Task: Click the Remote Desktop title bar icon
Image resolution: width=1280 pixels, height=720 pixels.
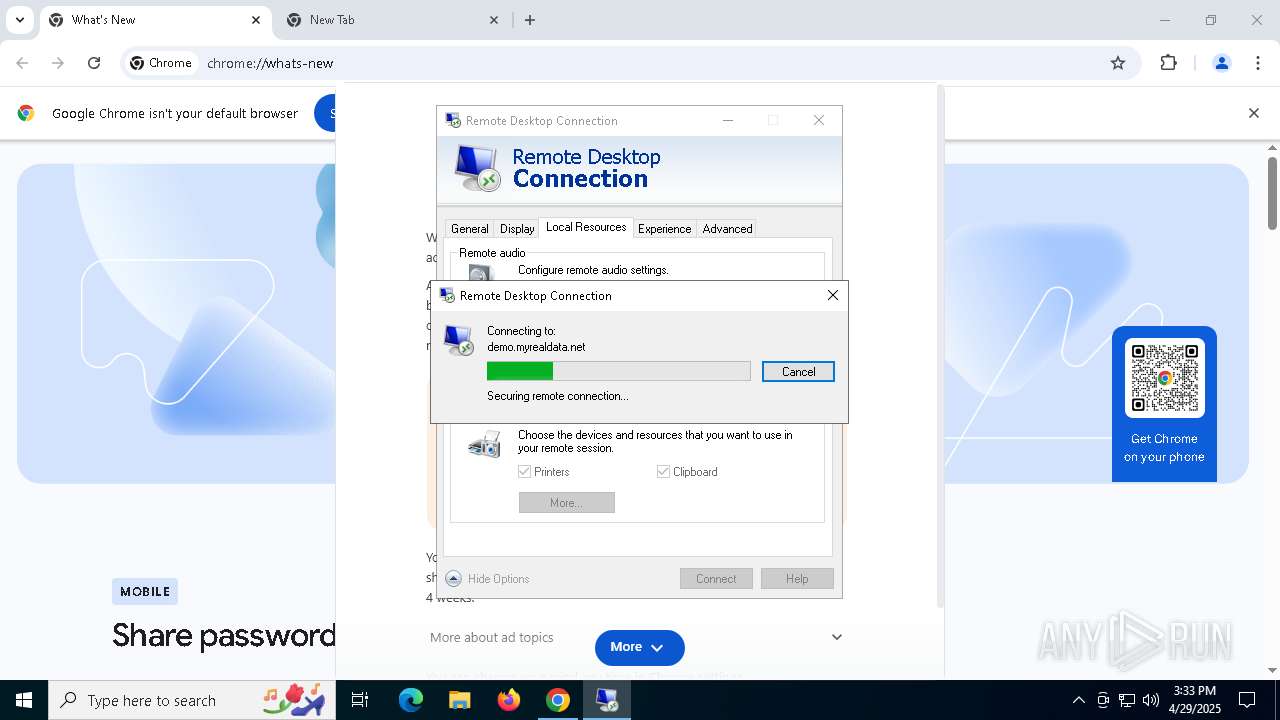Action: pos(453,120)
